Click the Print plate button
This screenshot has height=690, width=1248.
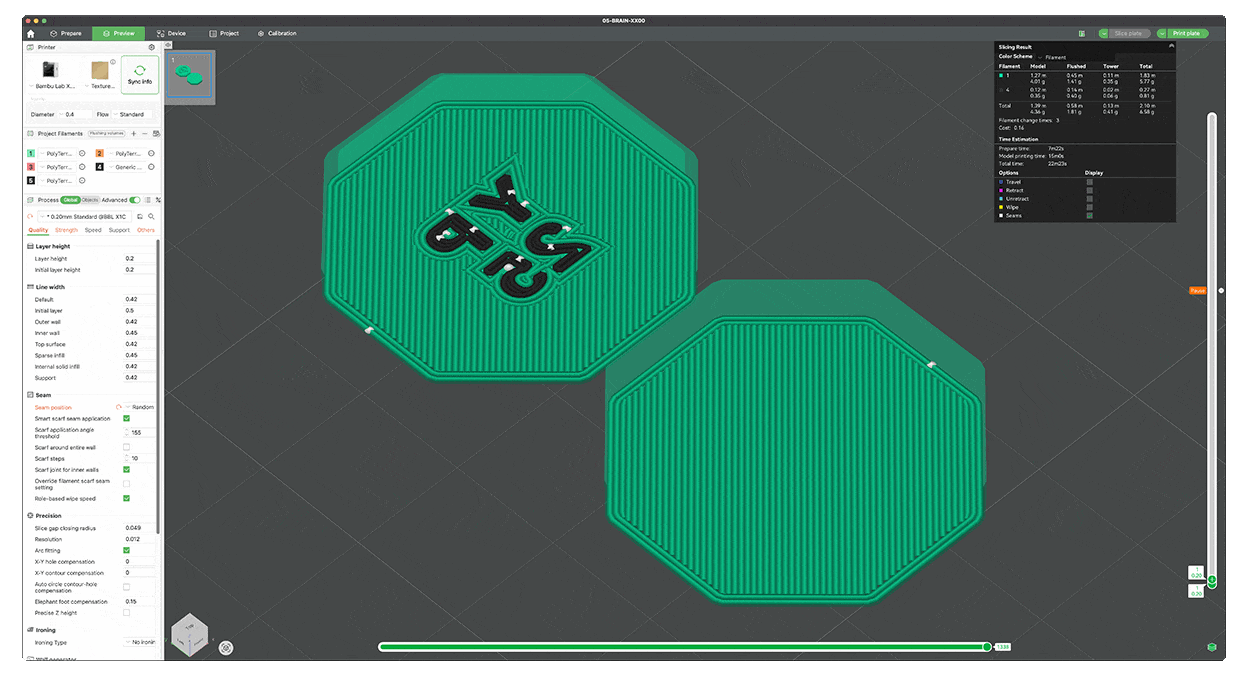tap(1188, 33)
